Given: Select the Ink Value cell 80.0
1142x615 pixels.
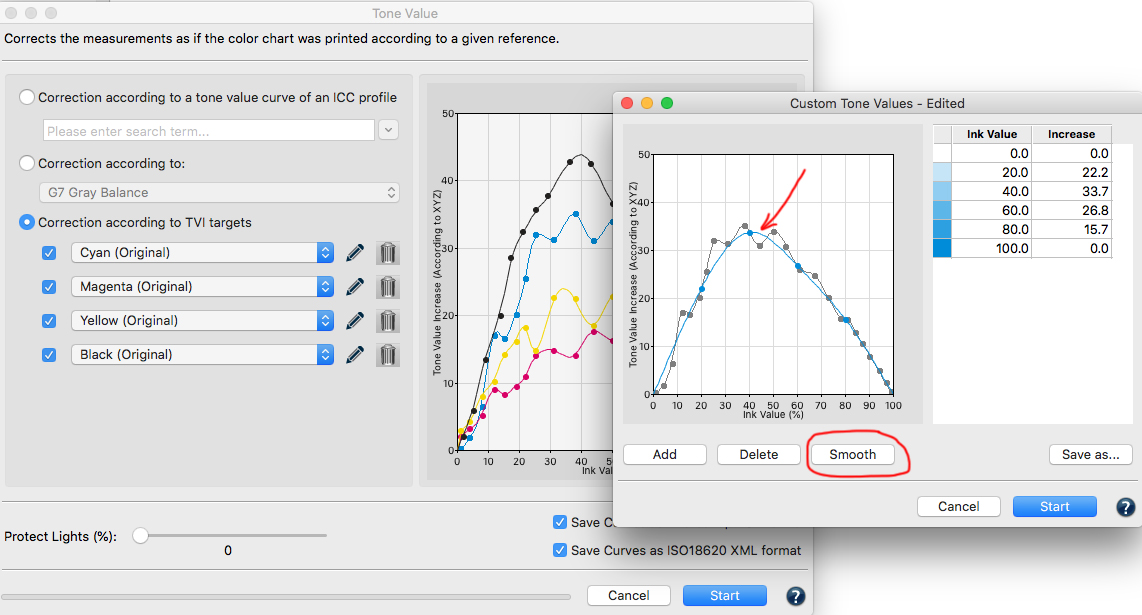Looking at the screenshot, I should (x=992, y=230).
